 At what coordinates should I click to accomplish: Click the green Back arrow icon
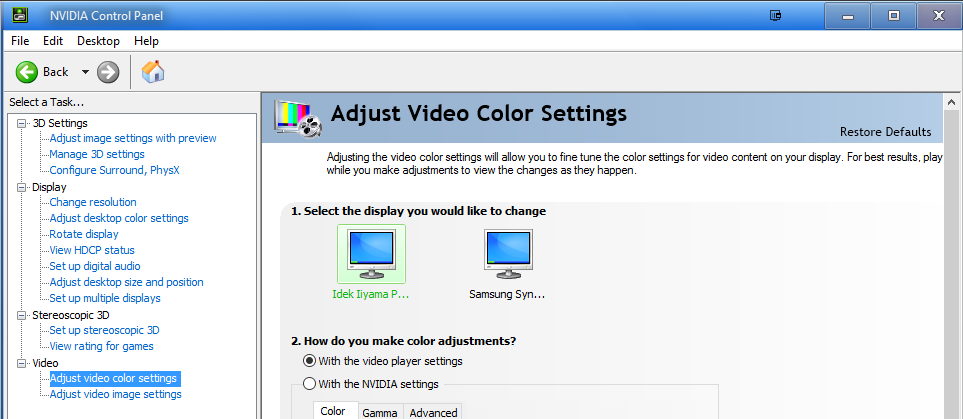[x=26, y=72]
